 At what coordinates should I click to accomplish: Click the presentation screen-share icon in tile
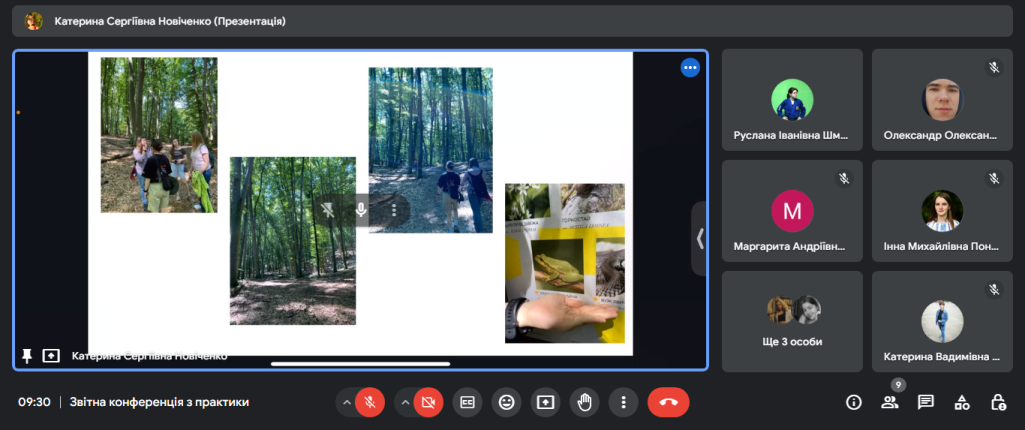coord(51,356)
